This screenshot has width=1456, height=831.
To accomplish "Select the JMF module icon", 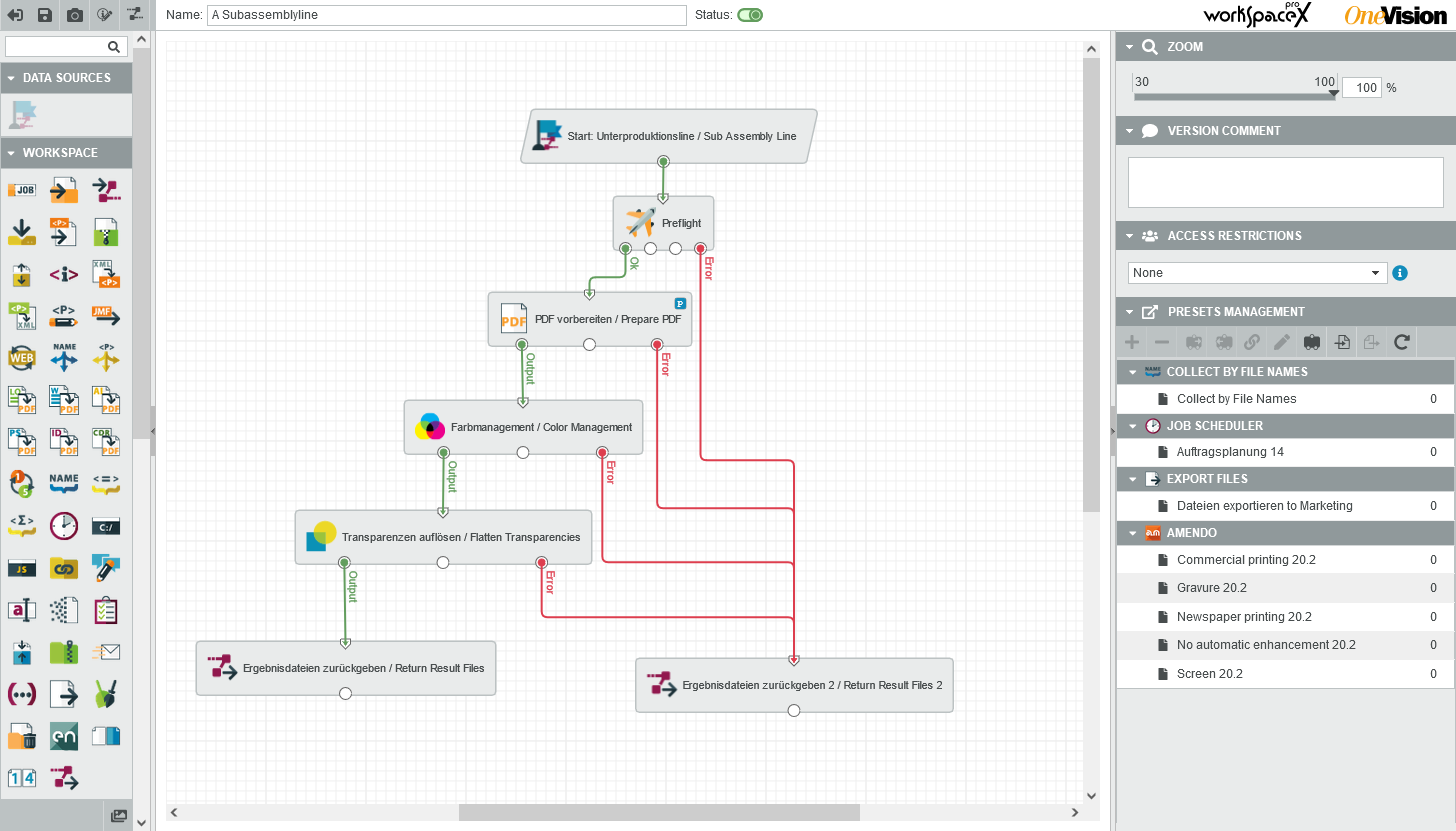I will pyautogui.click(x=106, y=316).
